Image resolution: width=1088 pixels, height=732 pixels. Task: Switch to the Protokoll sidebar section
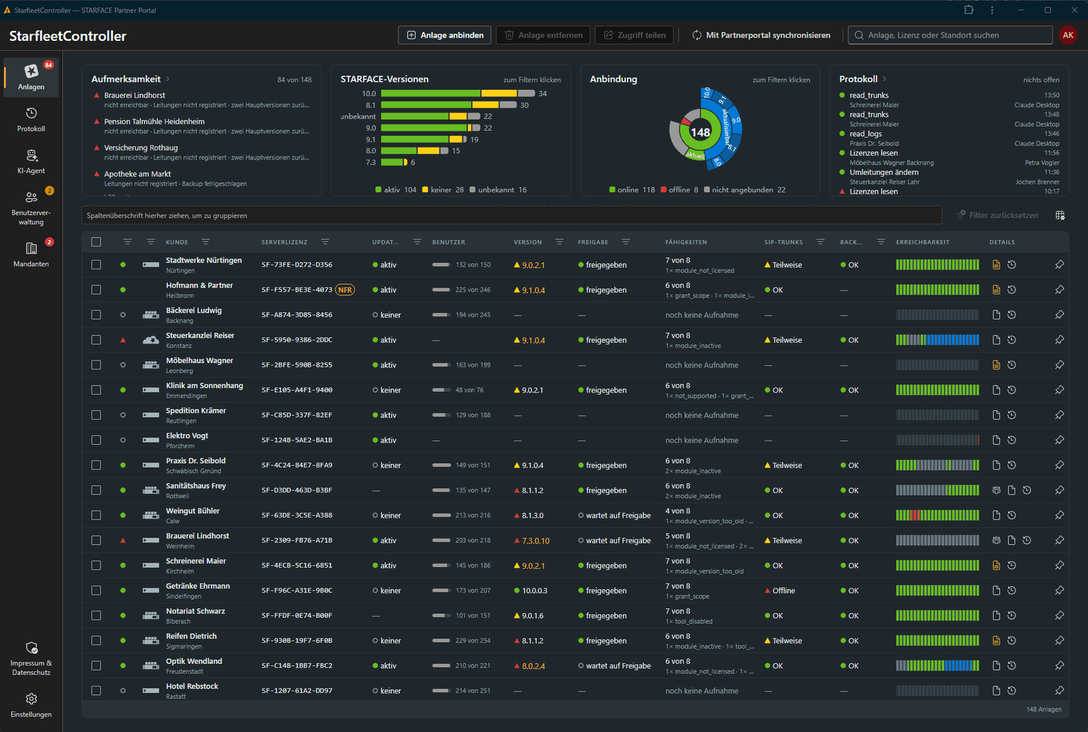[31, 119]
